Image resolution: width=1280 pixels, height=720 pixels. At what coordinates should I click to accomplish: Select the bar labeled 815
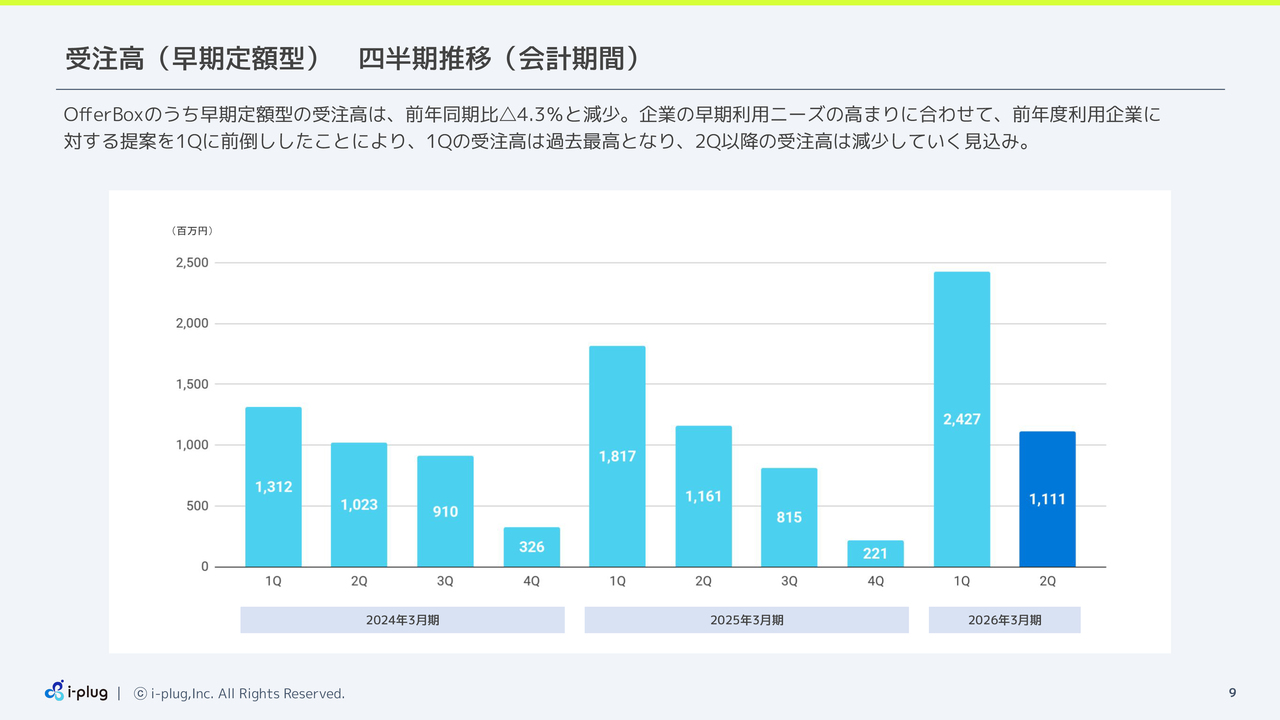pyautogui.click(x=789, y=517)
